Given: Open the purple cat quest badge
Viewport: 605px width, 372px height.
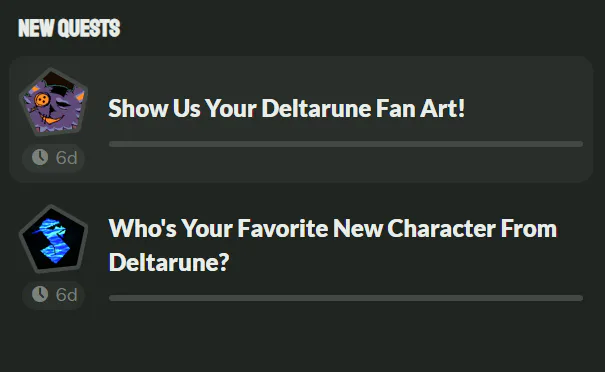Looking at the screenshot, I should (x=53, y=102).
